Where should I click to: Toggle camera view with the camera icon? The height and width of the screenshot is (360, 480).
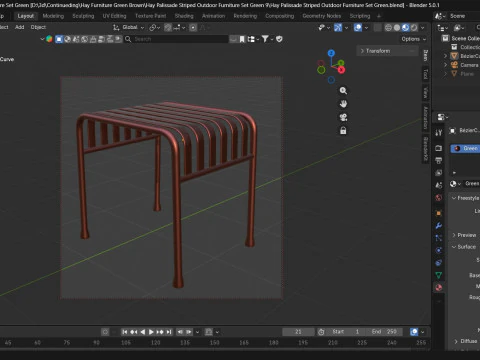pos(343,117)
